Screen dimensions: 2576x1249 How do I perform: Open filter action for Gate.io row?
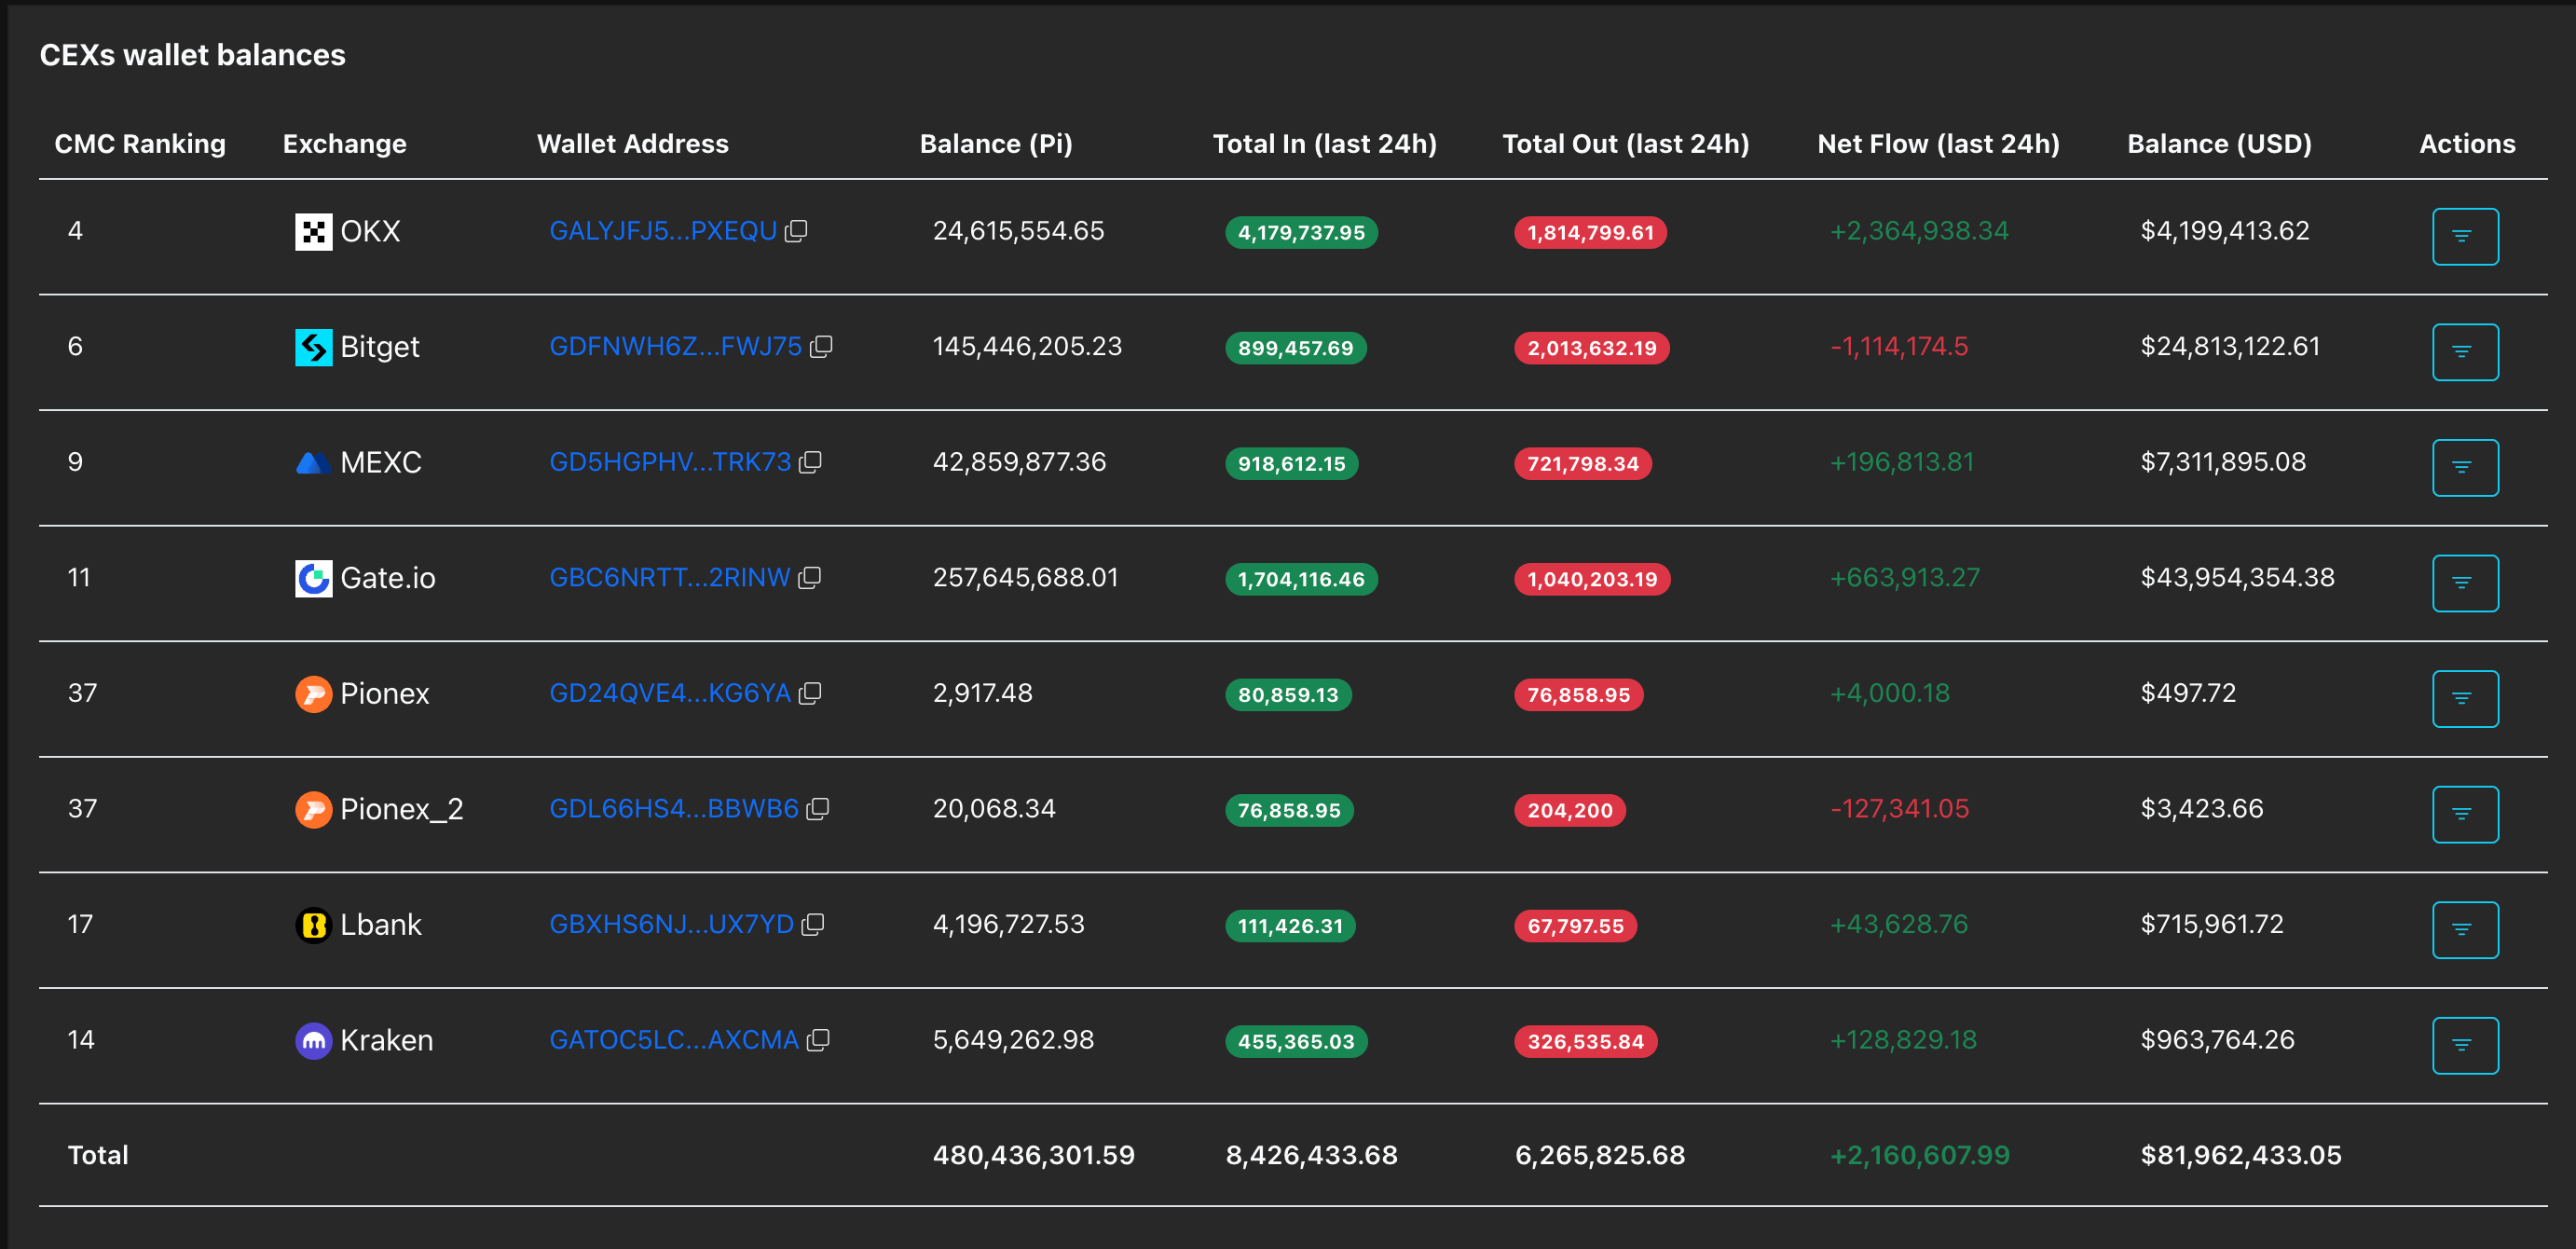(2464, 583)
